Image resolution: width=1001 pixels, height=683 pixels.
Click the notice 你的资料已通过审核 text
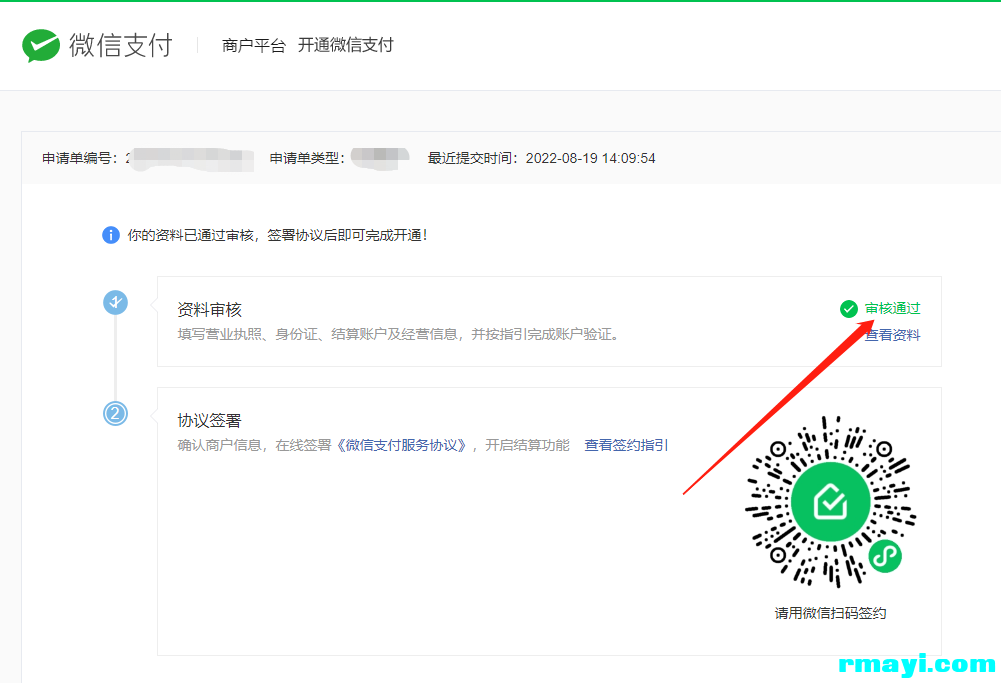276,235
